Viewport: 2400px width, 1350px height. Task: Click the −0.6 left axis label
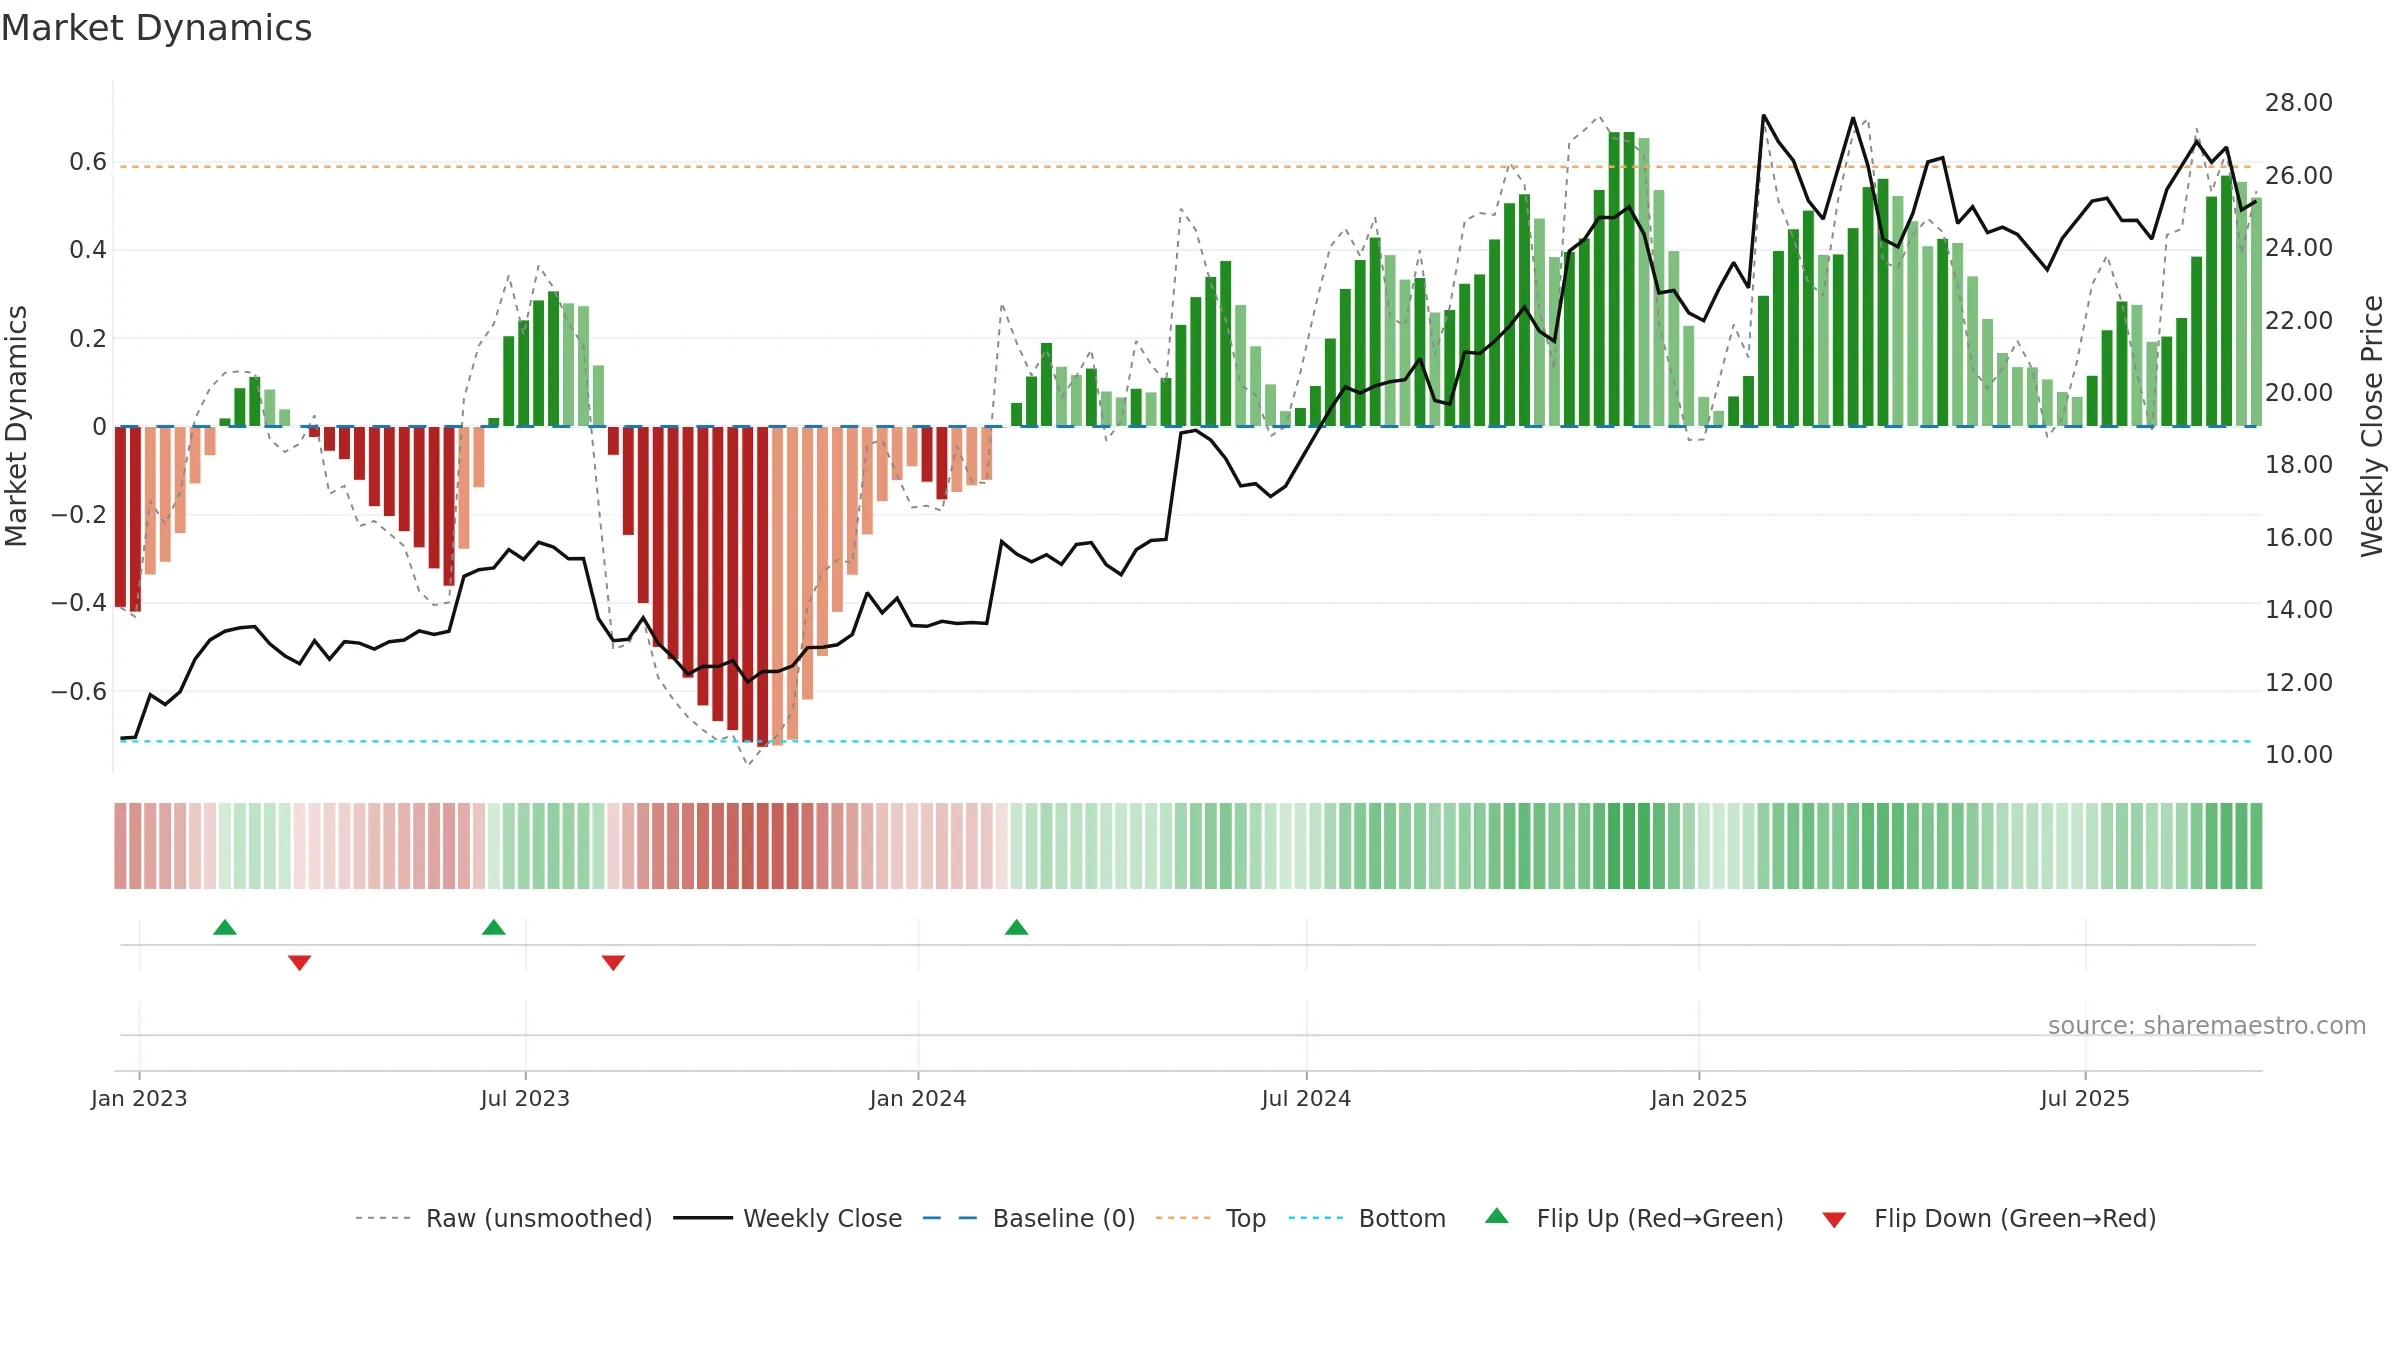[x=79, y=692]
